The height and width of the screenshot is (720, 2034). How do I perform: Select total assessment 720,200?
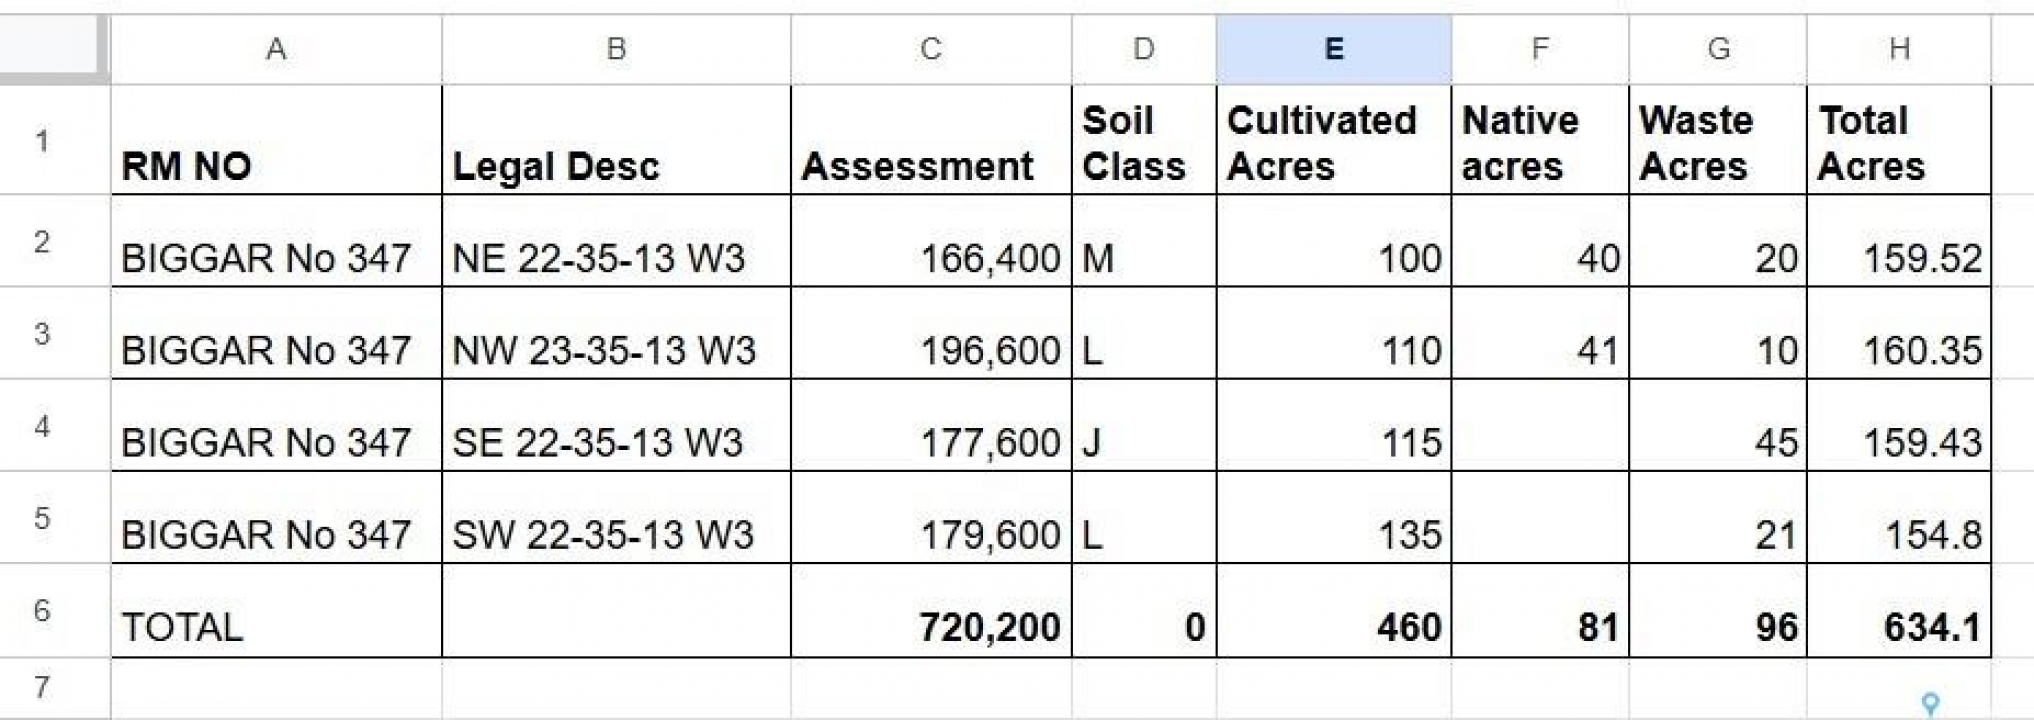coord(931,610)
